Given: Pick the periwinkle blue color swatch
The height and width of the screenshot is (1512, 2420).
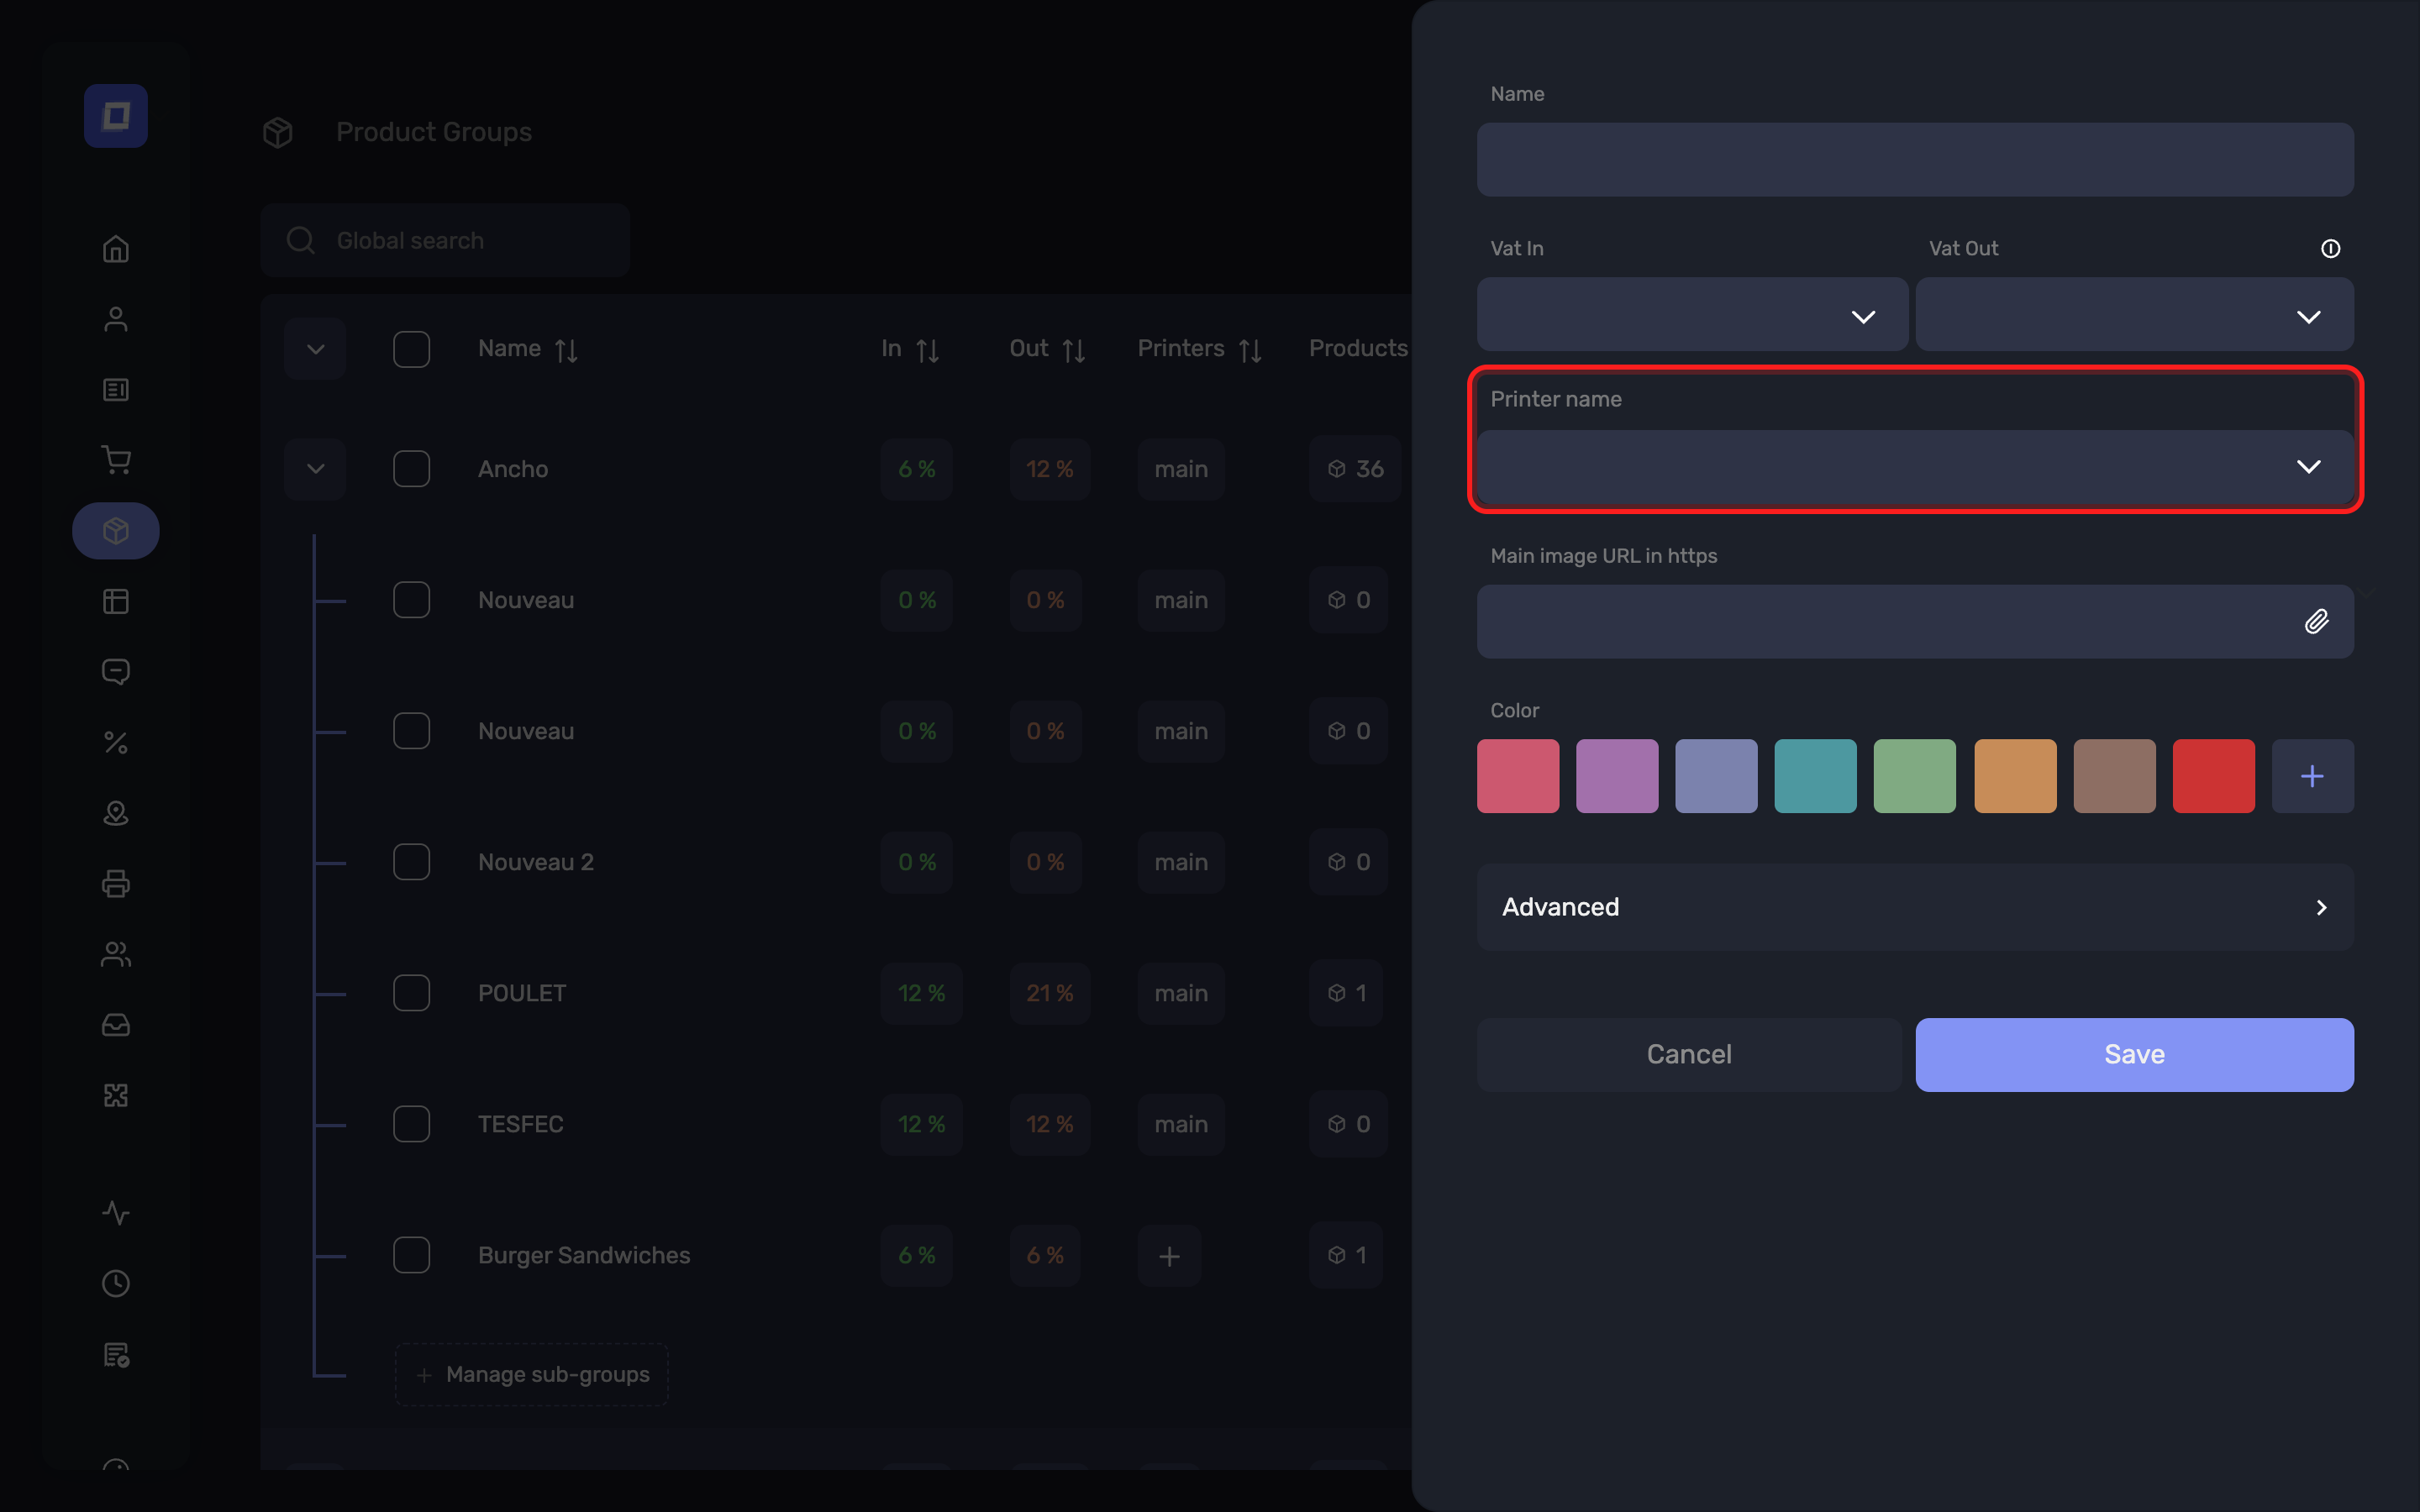Looking at the screenshot, I should tap(1716, 776).
